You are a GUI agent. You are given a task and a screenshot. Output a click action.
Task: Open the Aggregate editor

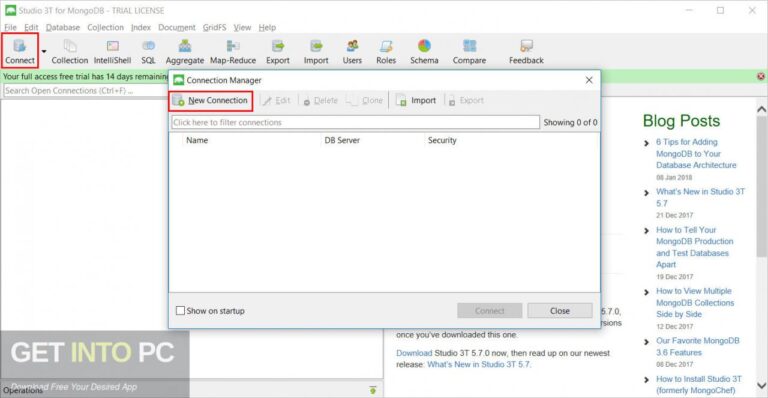[185, 51]
